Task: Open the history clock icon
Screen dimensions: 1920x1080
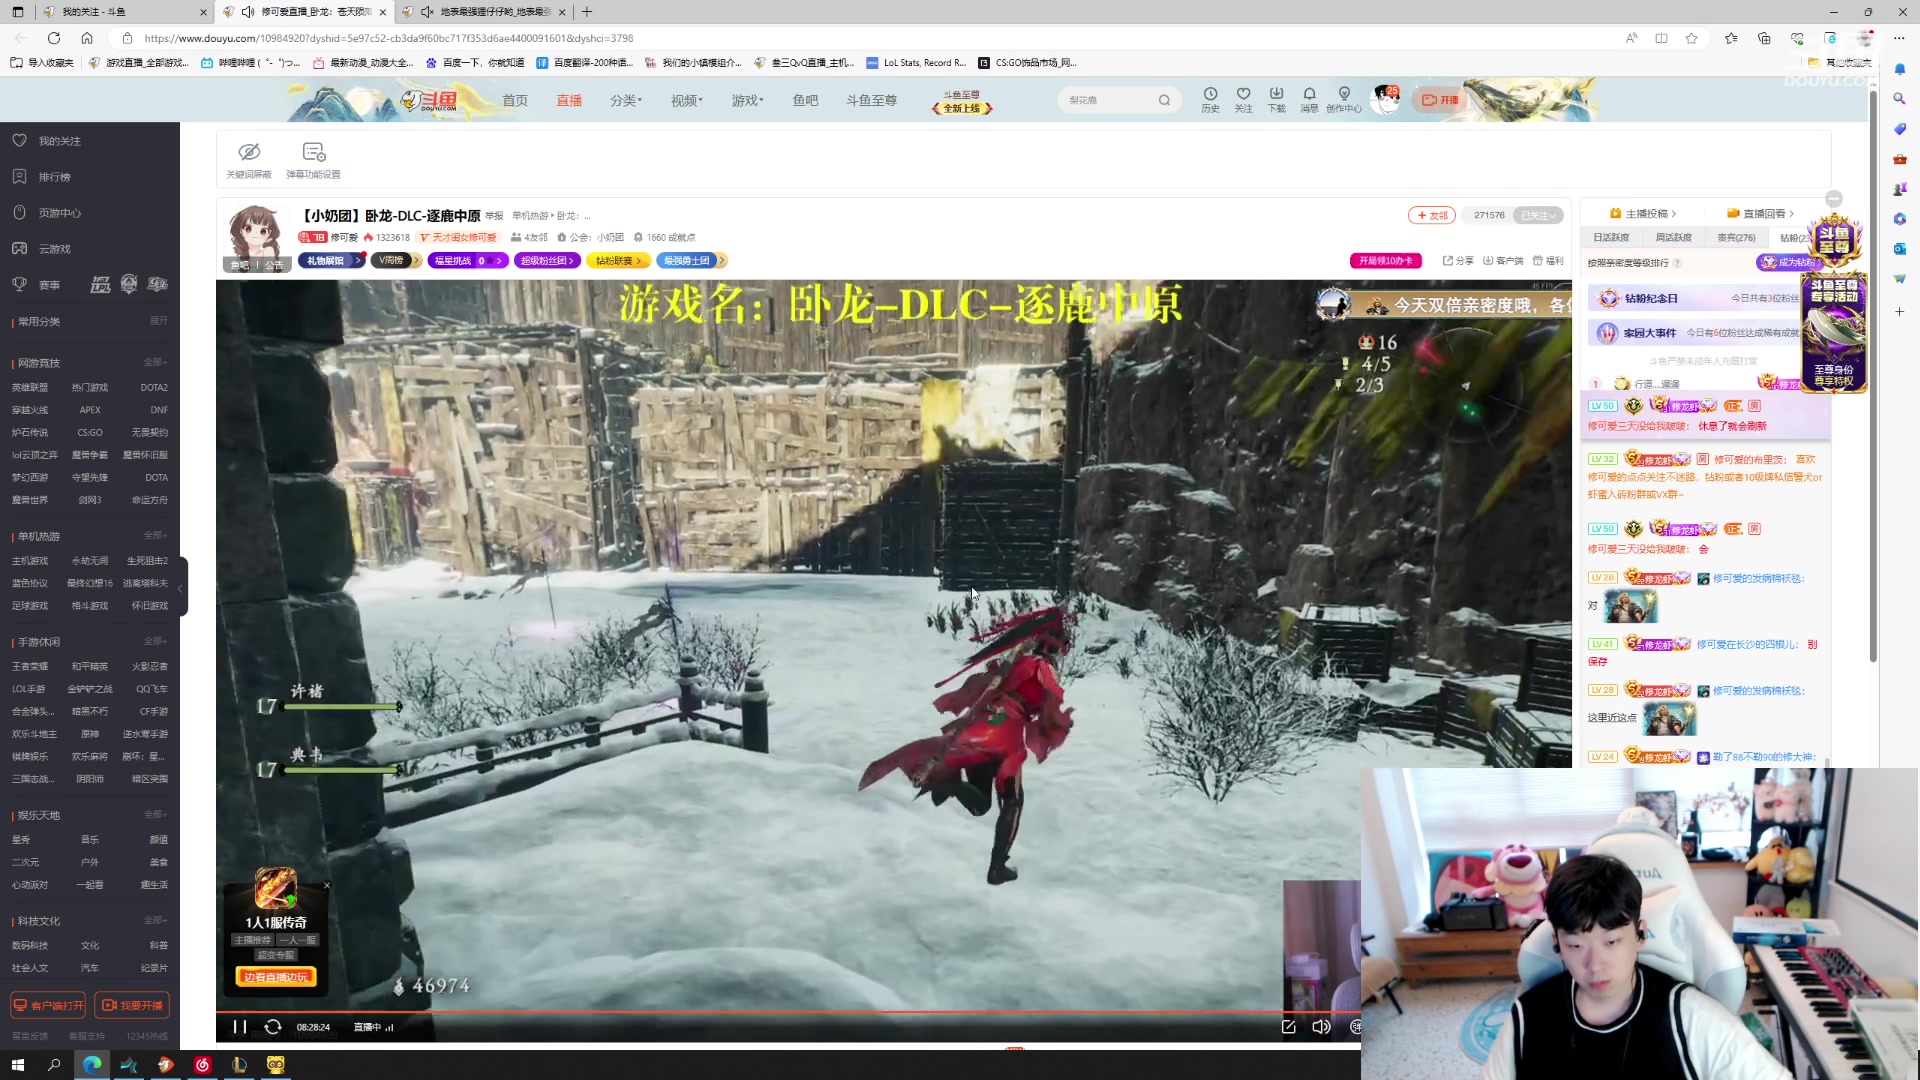Action: click(1210, 94)
